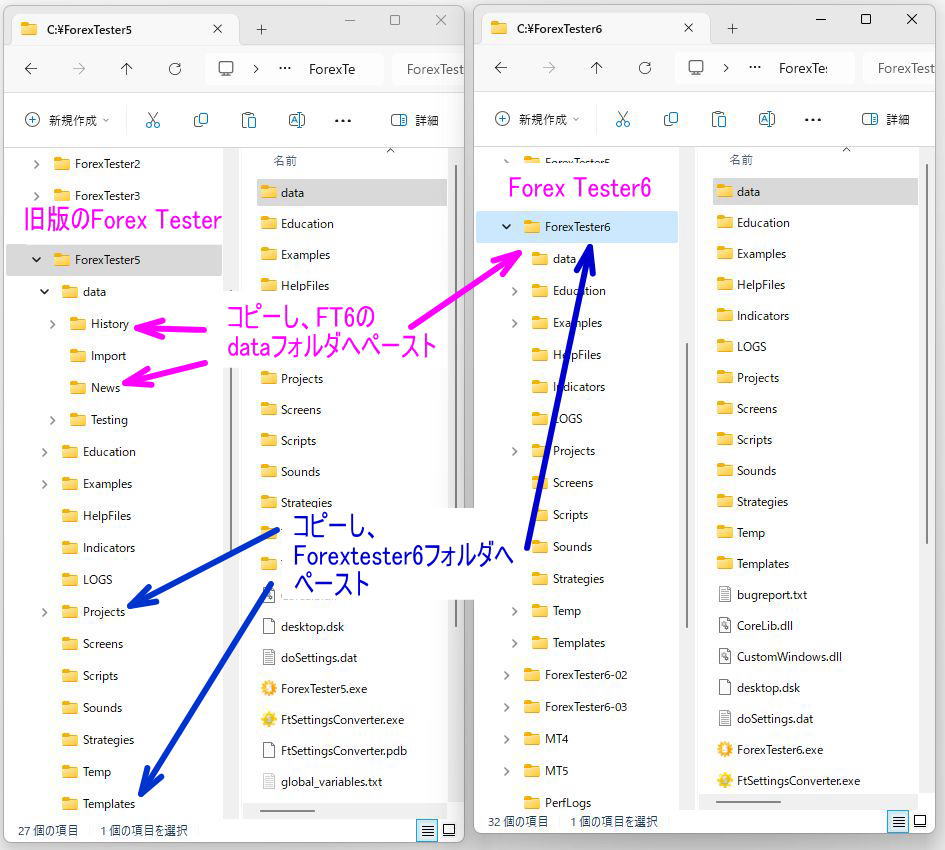
Task: Open ForexTester5.exe application file
Action: tap(323, 688)
